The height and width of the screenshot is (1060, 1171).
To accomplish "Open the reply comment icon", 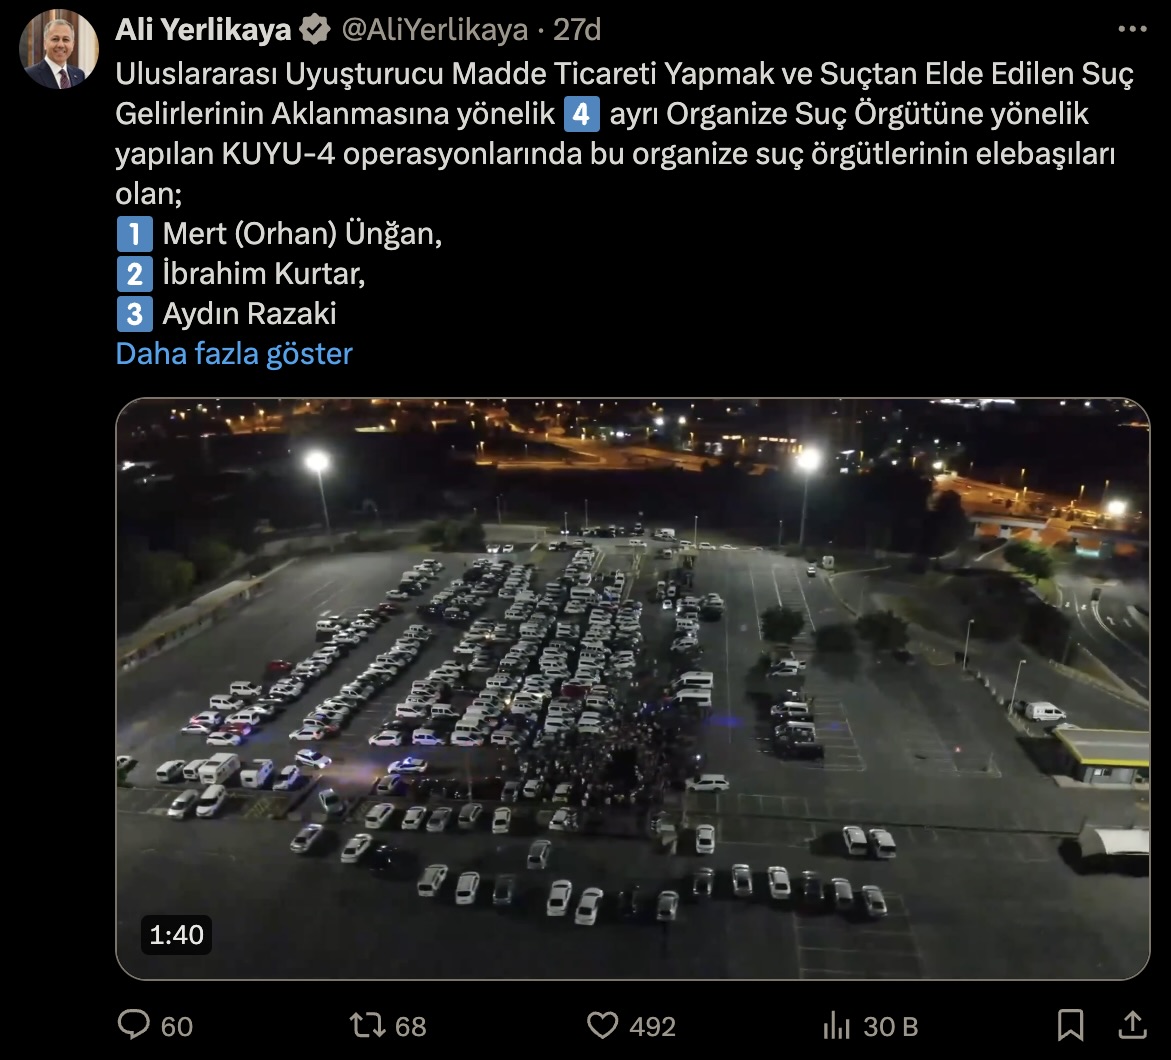I will (134, 1024).
